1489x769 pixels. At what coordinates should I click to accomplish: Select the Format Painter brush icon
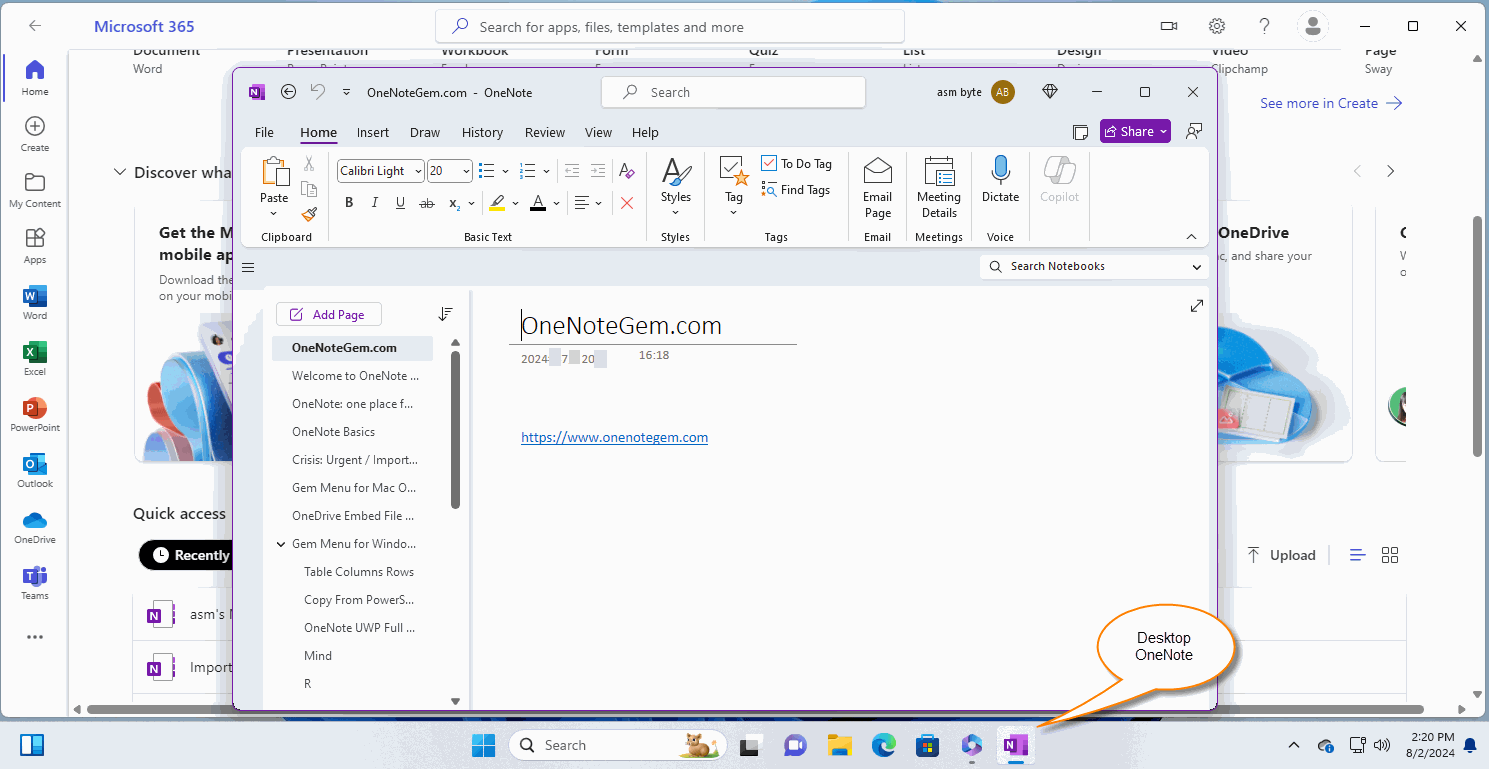pyautogui.click(x=309, y=214)
